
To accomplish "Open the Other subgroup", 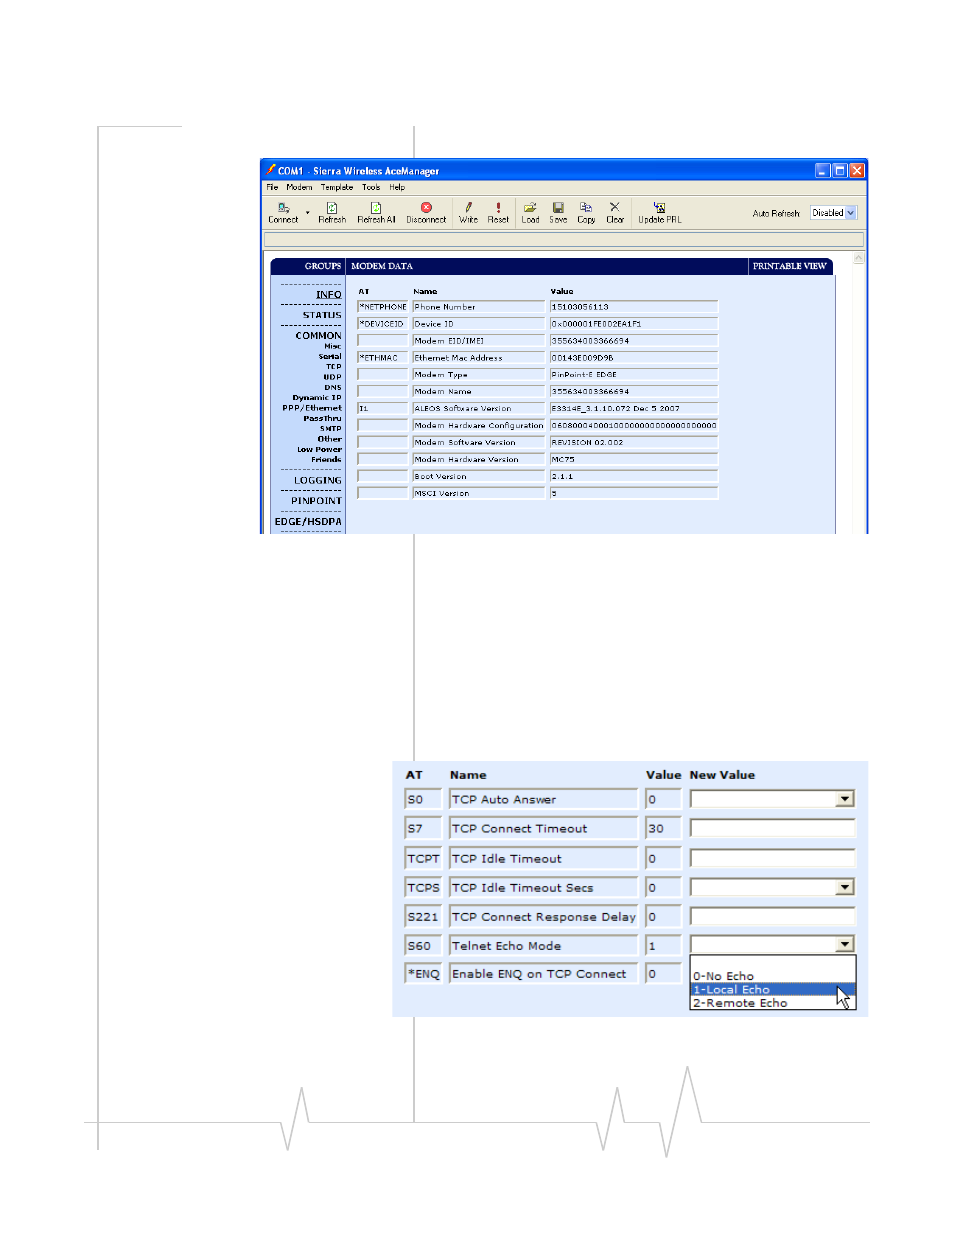I will pyautogui.click(x=330, y=439).
